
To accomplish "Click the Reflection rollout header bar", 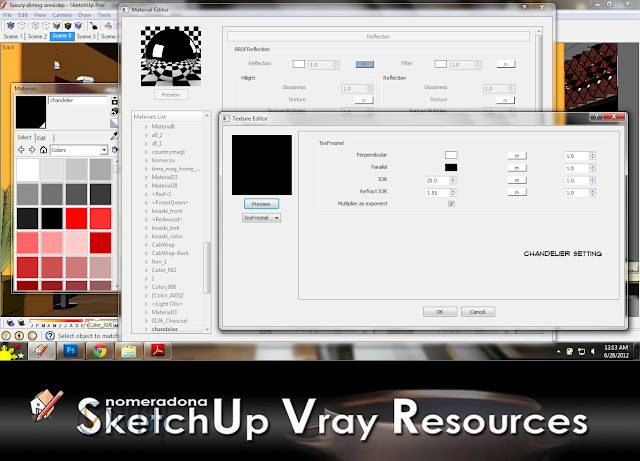I will [x=378, y=36].
